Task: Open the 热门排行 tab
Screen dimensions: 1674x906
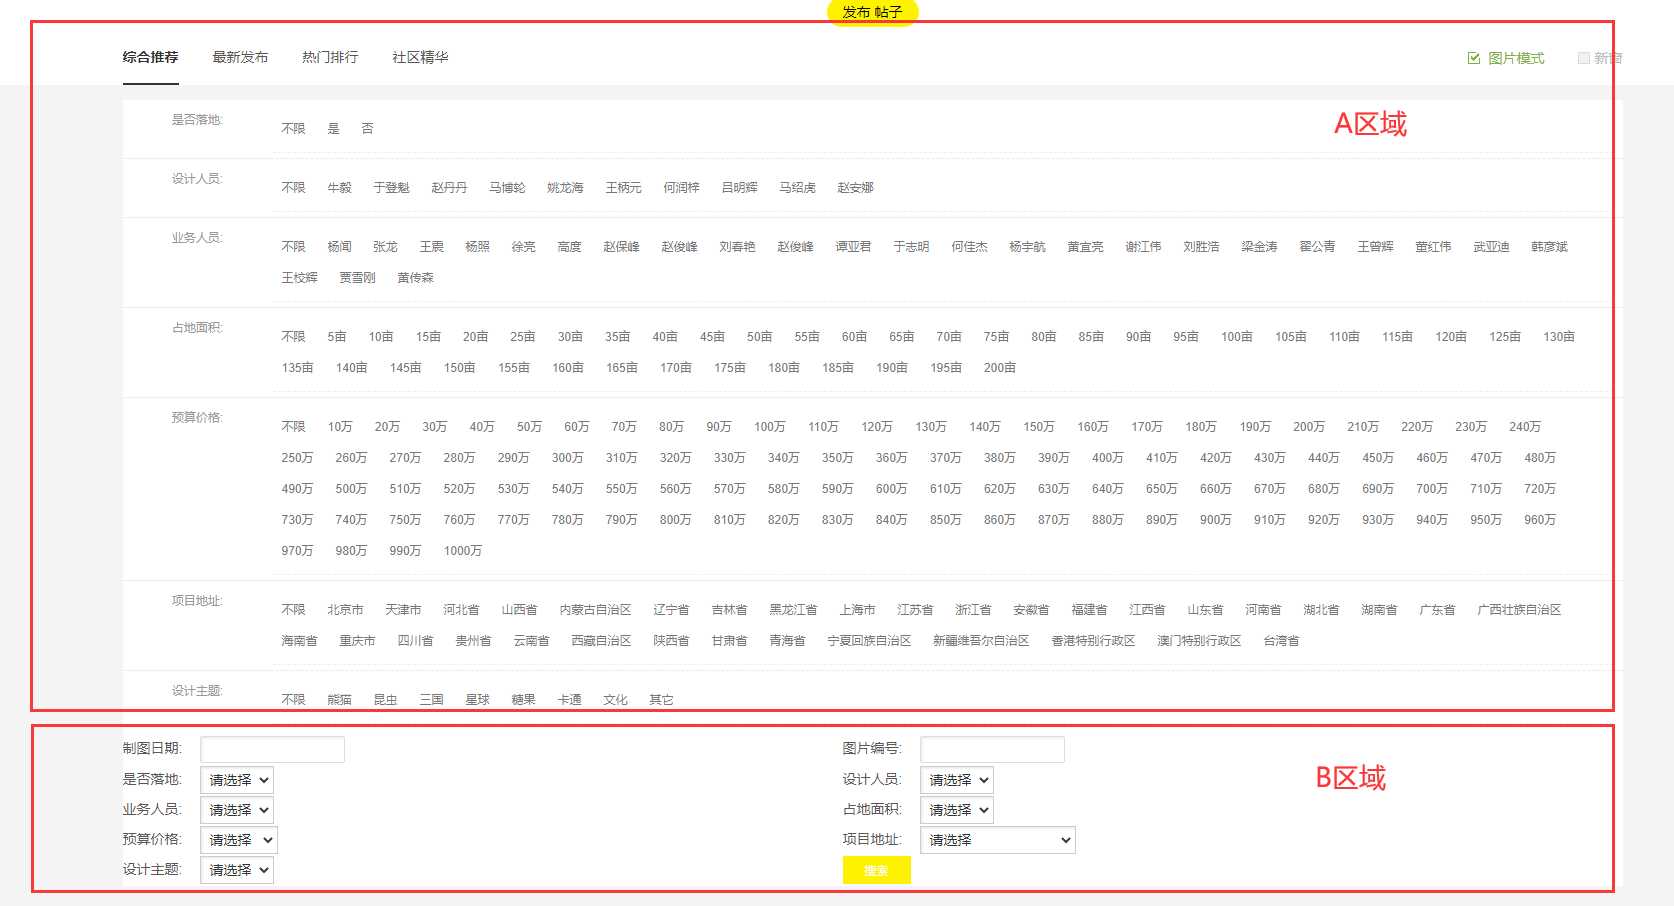Action: [330, 57]
